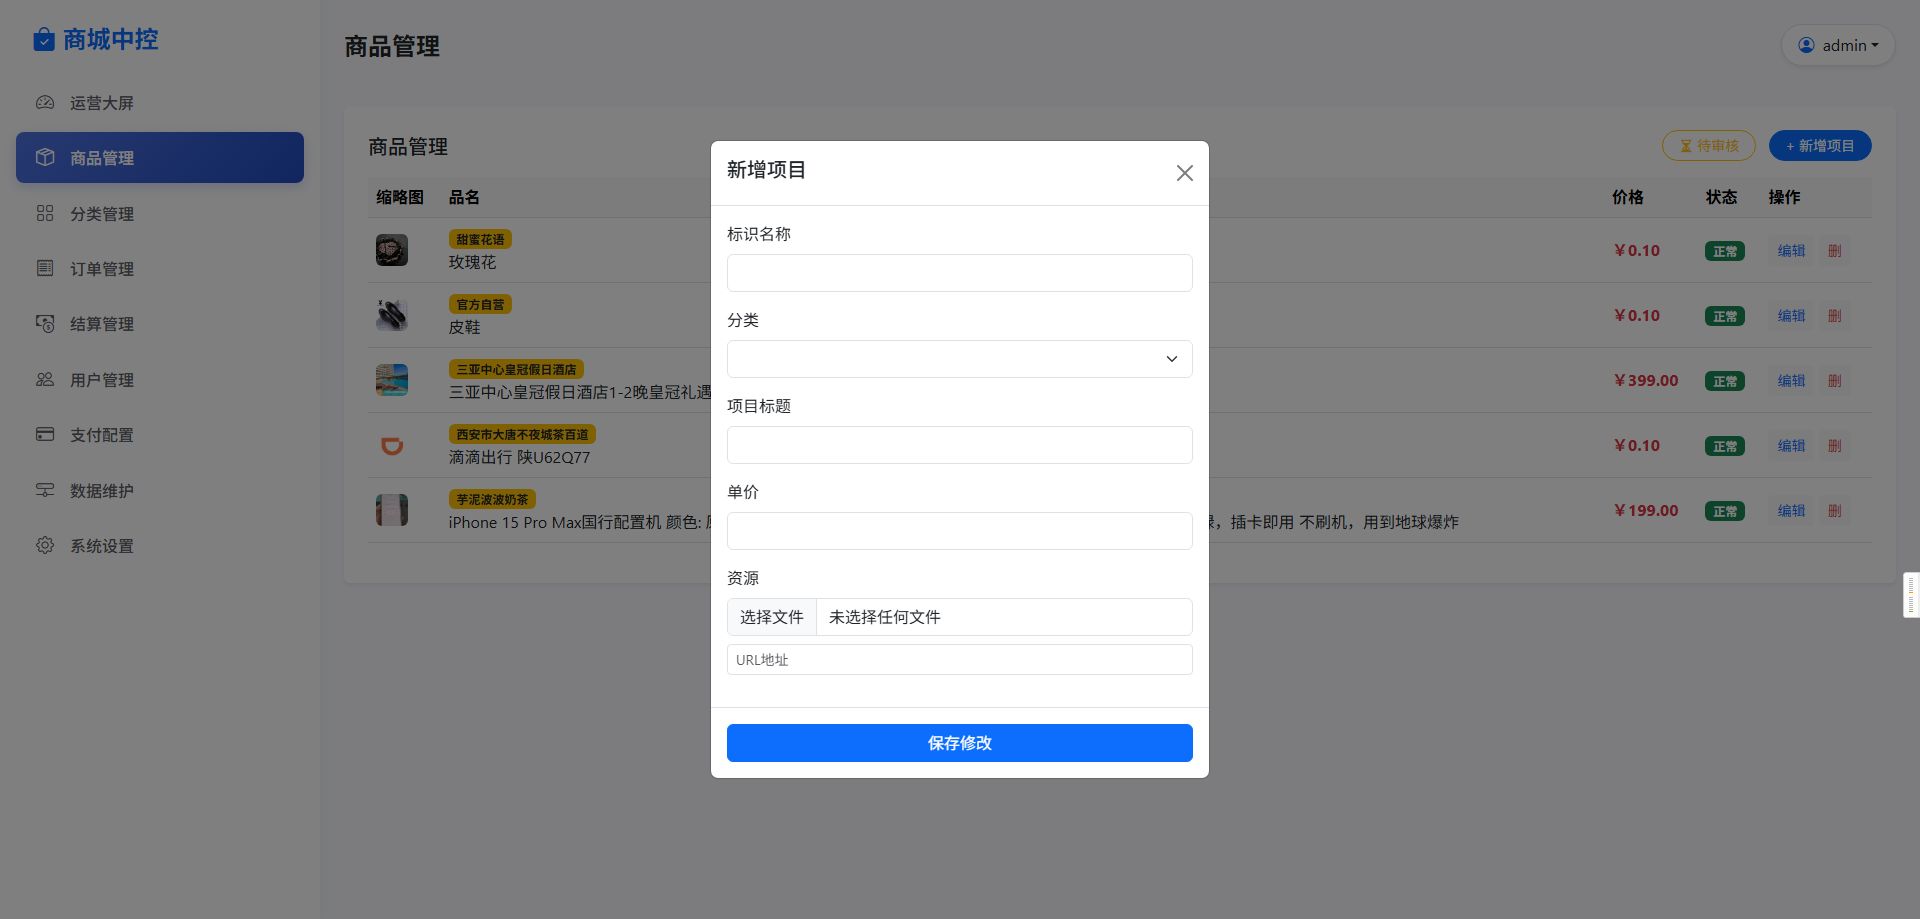Screen dimensions: 1920x919
Task: Click the 结算管理 icon
Action: tap(45, 323)
